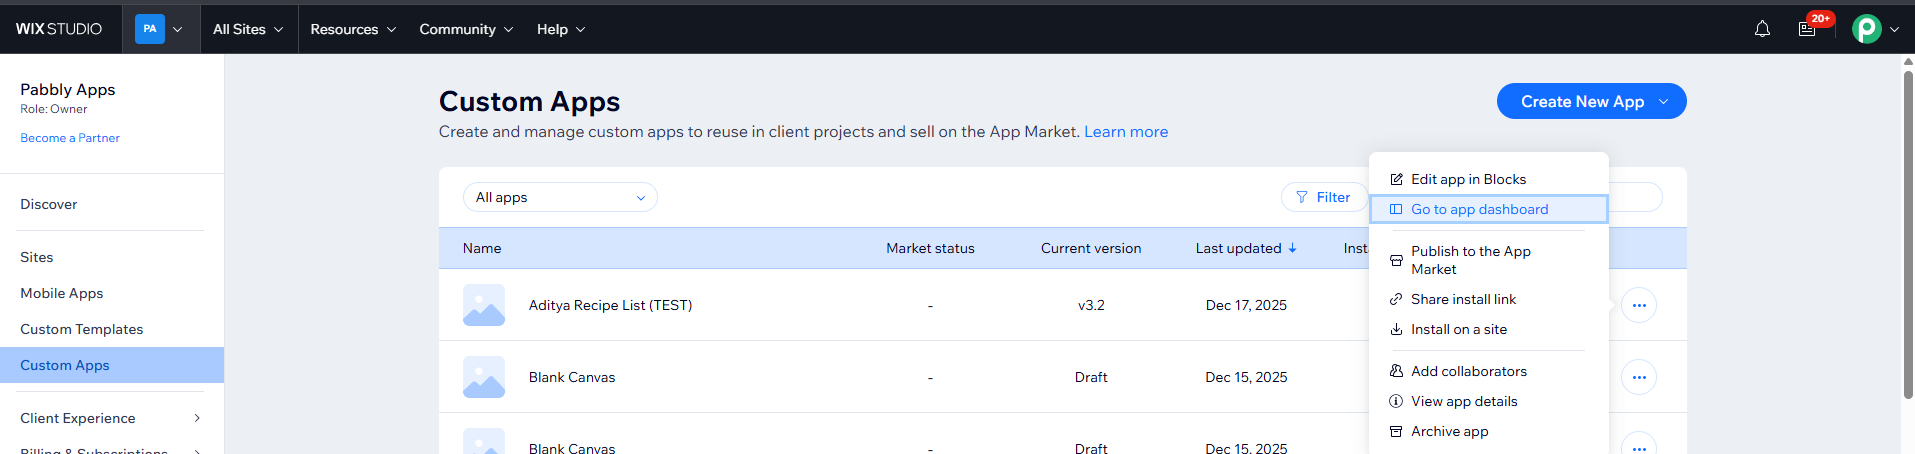This screenshot has width=1915, height=454.
Task: Select Go to app dashboard
Action: (1479, 209)
